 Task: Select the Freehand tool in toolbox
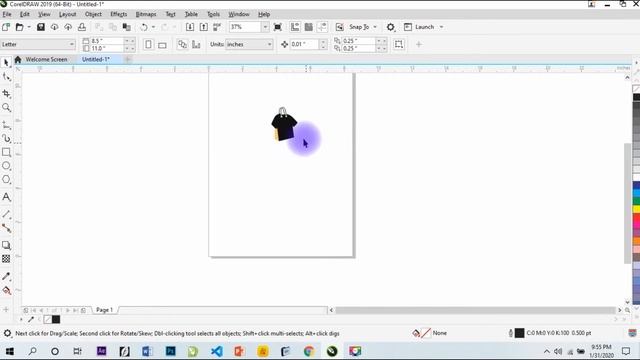[6, 125]
